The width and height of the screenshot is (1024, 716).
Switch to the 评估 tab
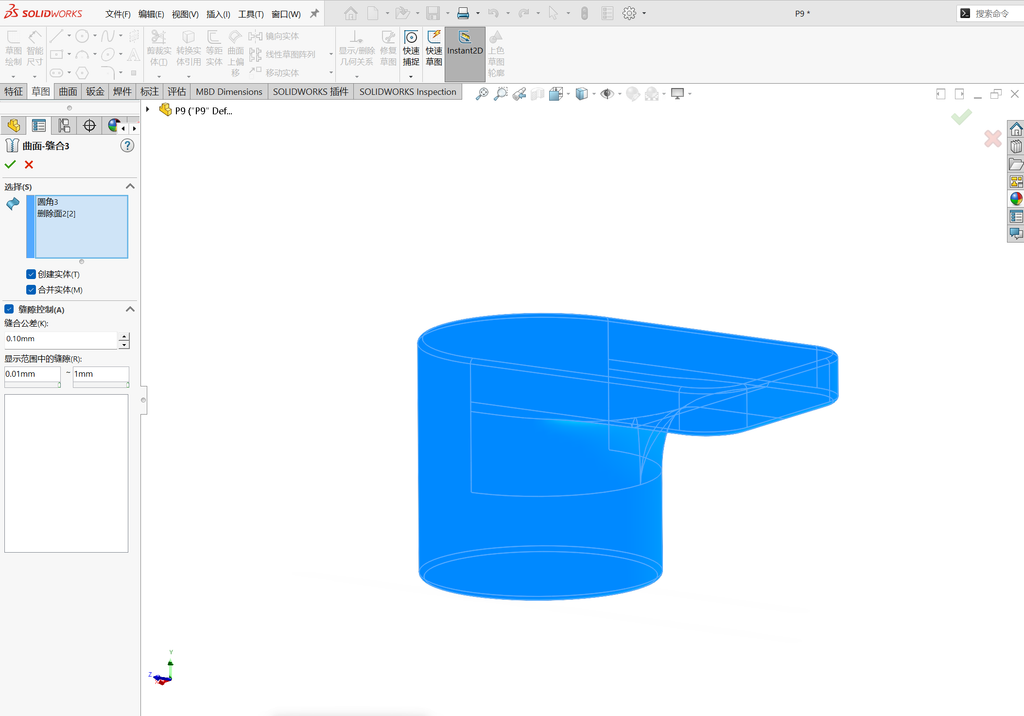[176, 91]
